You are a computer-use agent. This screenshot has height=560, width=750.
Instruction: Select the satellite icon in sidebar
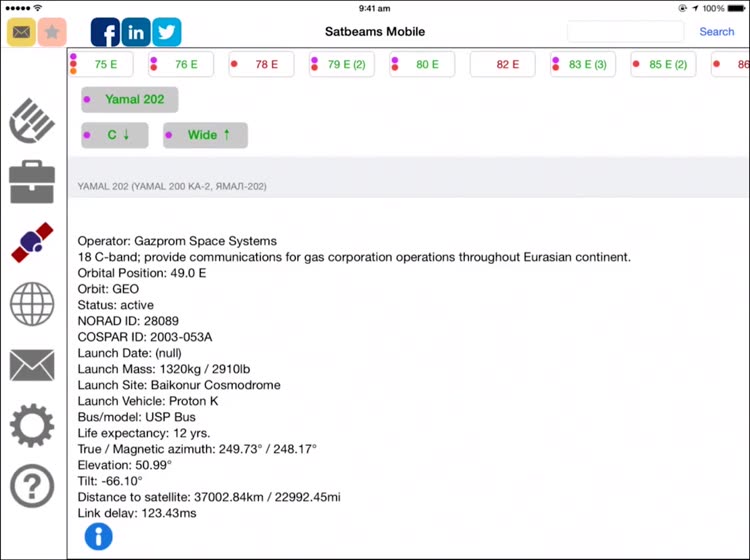[32, 242]
